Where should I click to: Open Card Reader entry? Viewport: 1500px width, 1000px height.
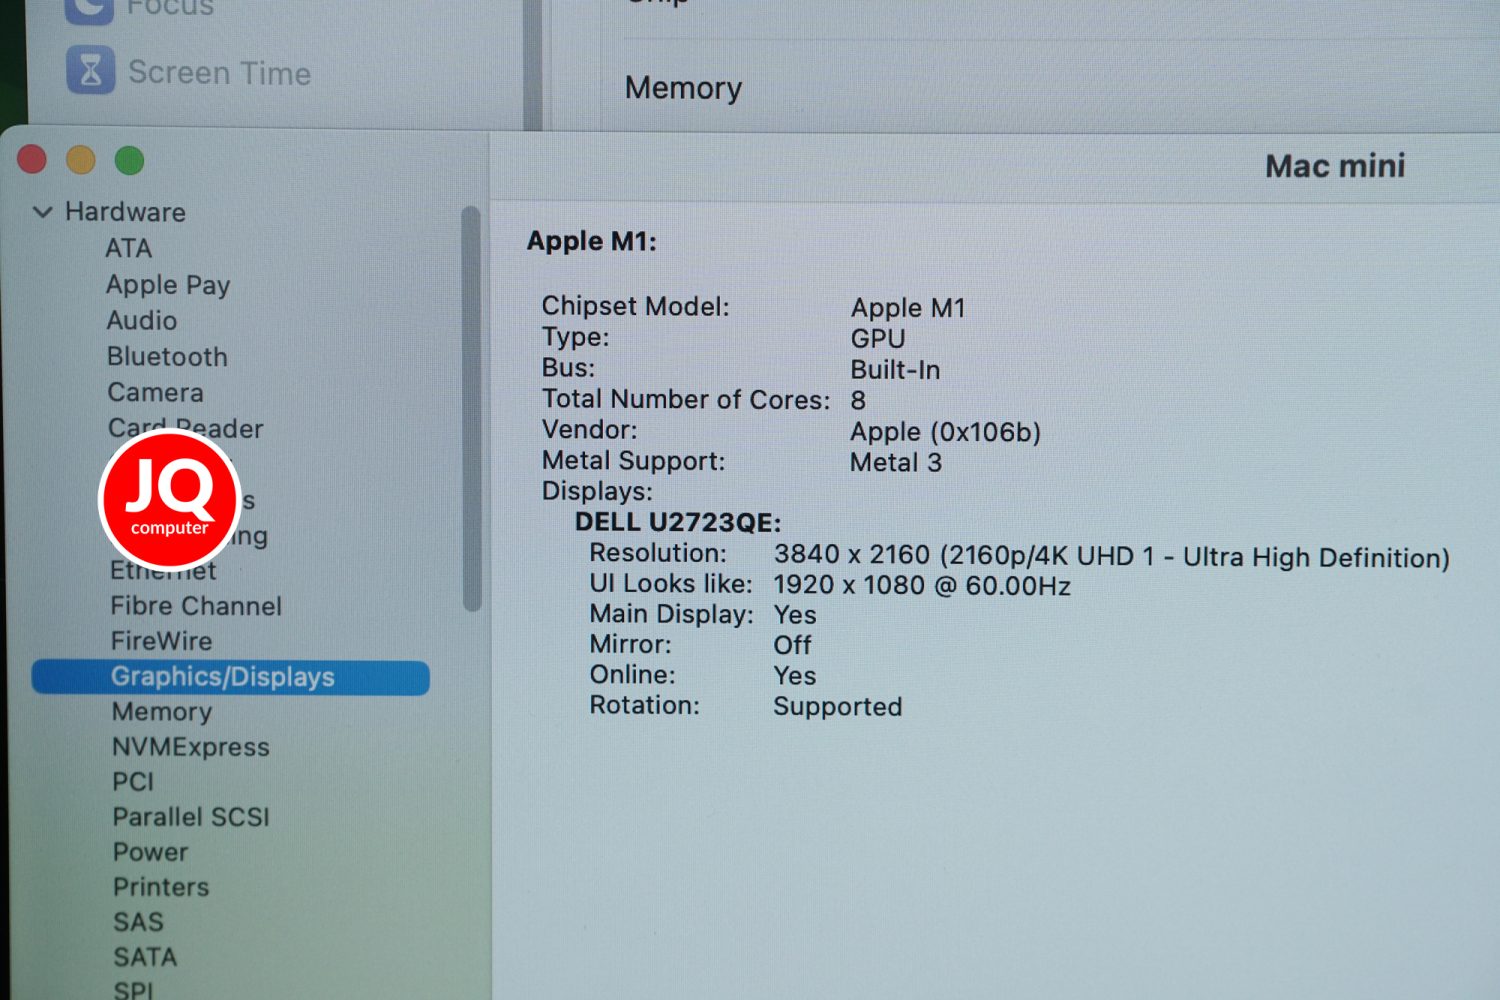click(185, 428)
